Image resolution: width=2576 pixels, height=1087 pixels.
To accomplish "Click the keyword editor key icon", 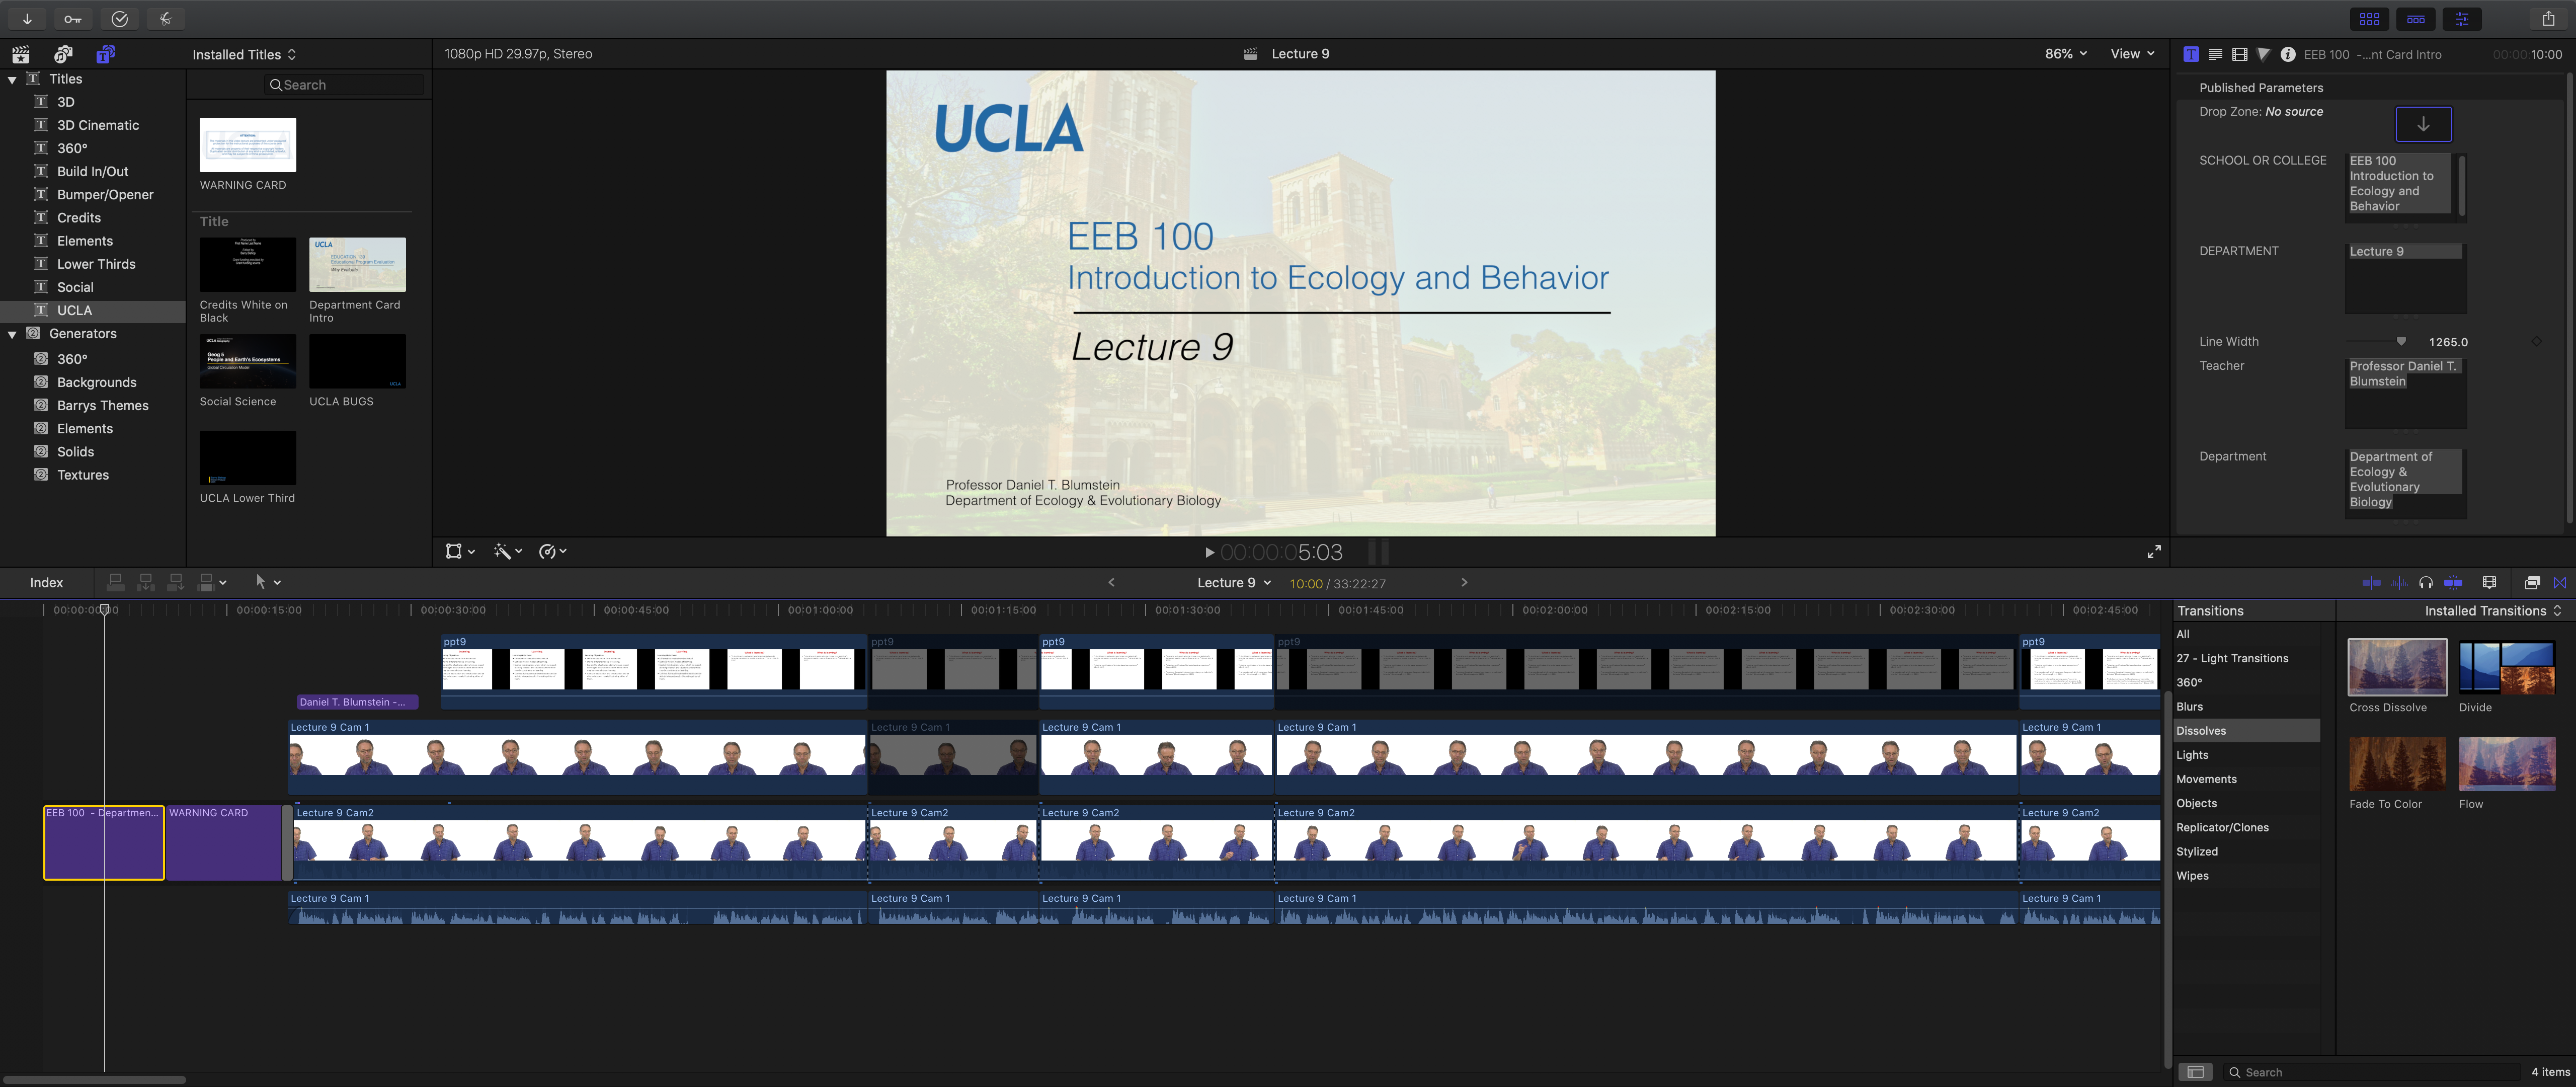I will point(73,19).
